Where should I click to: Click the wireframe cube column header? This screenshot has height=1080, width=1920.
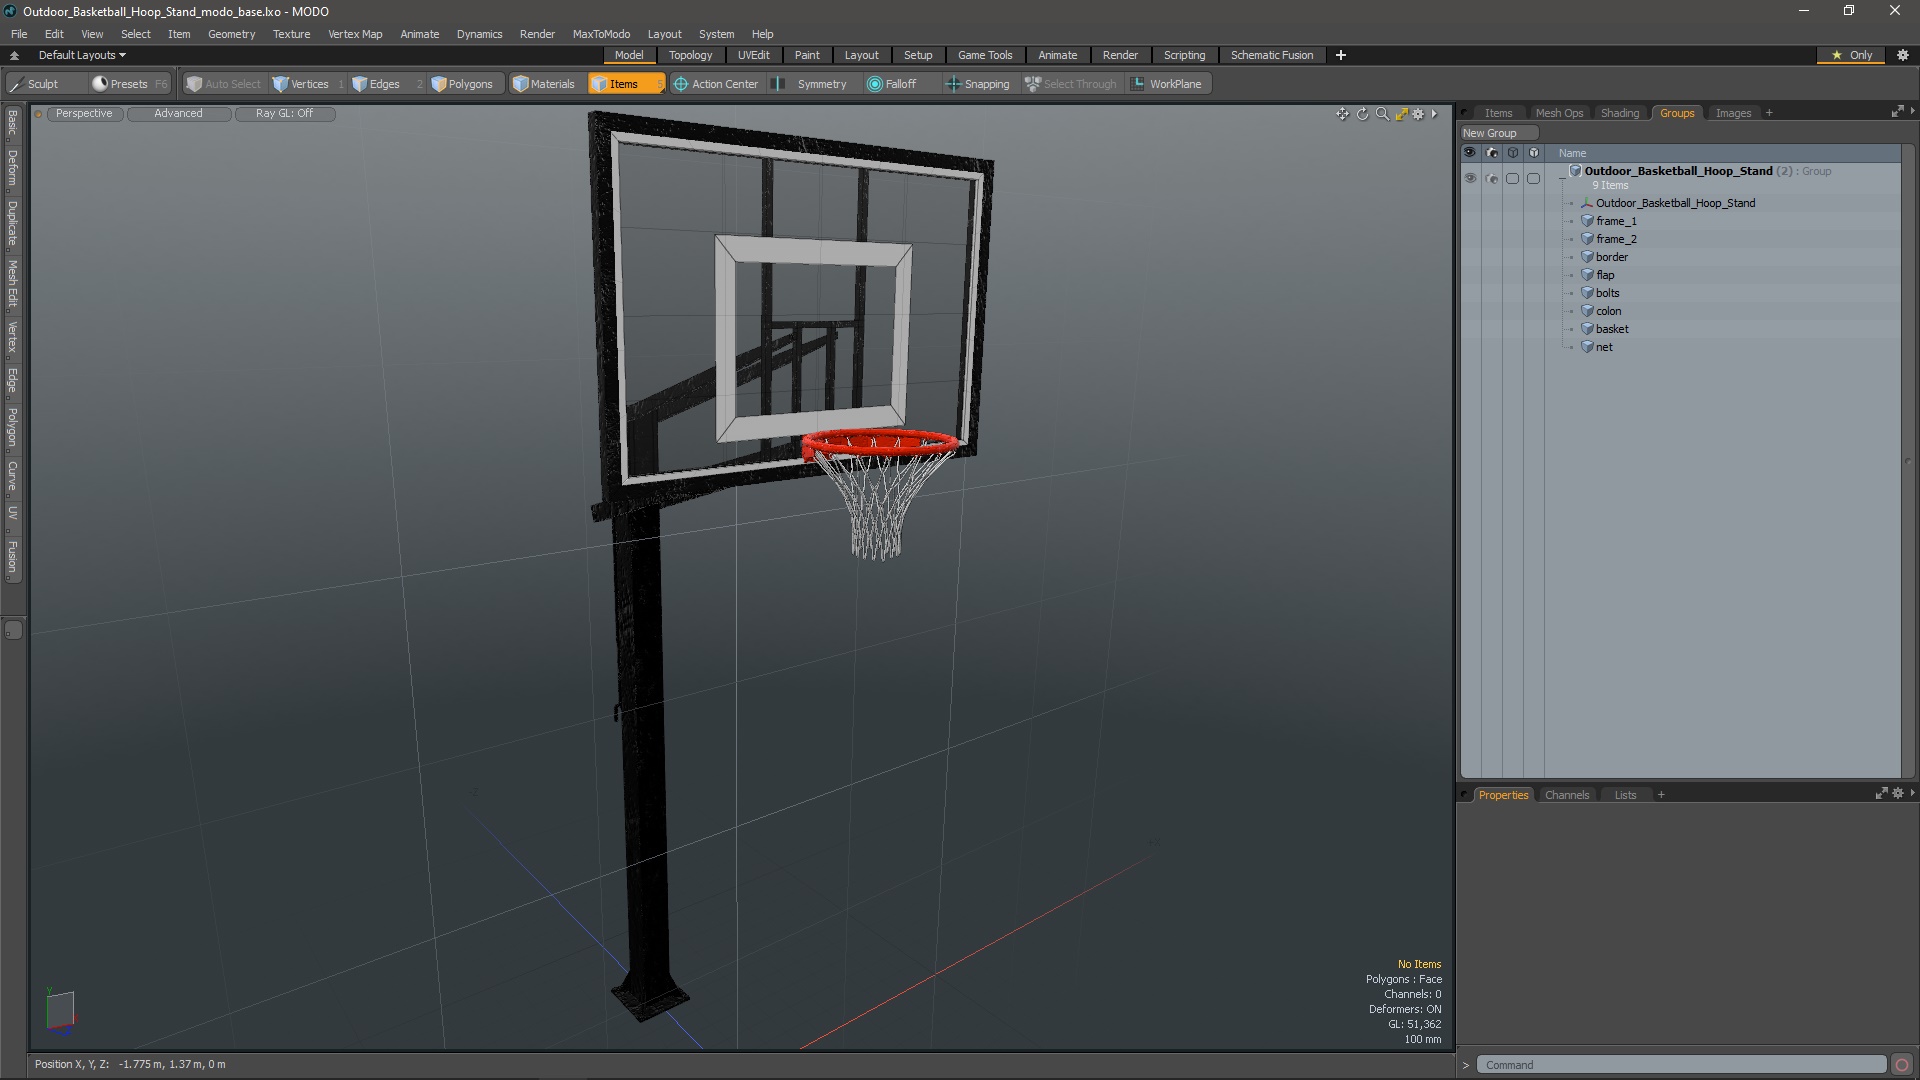click(1513, 153)
